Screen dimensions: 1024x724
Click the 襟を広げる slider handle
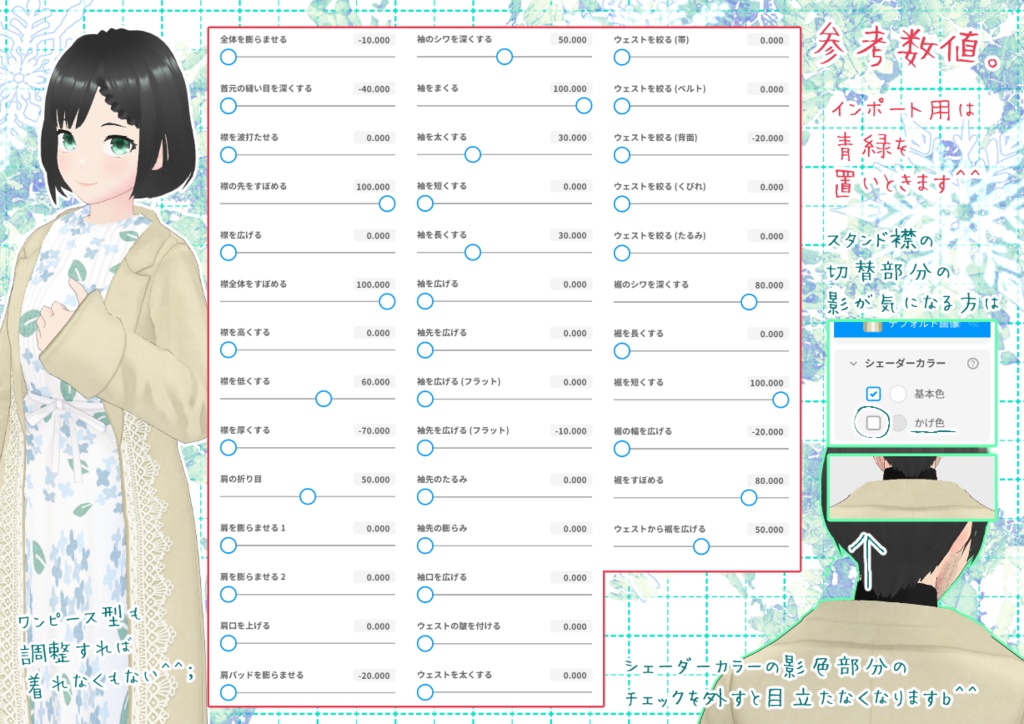coord(228,253)
